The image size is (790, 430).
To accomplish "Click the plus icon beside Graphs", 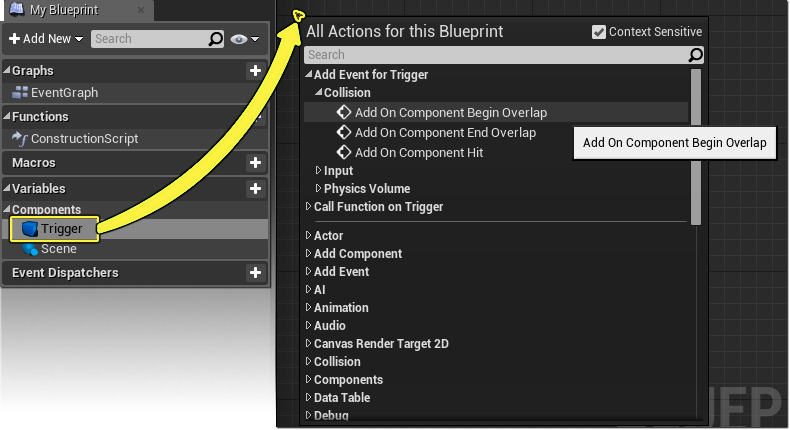I will [x=256, y=71].
